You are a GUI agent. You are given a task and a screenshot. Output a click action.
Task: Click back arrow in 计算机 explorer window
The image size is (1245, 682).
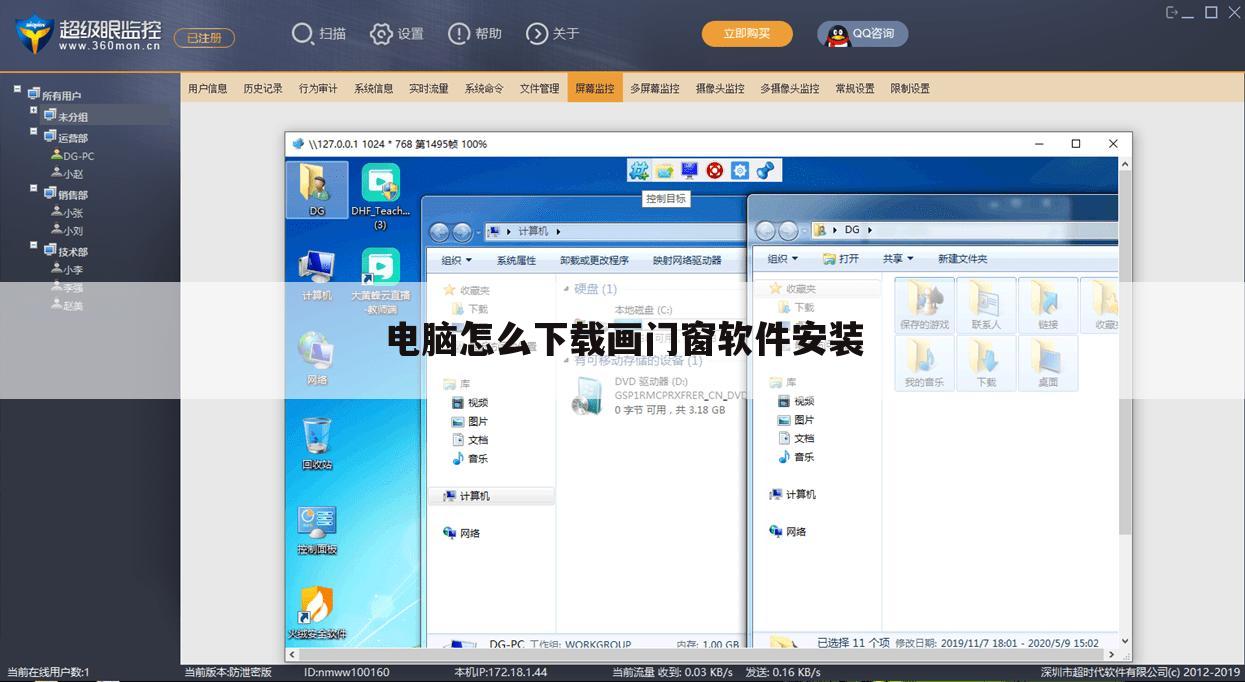(440, 232)
